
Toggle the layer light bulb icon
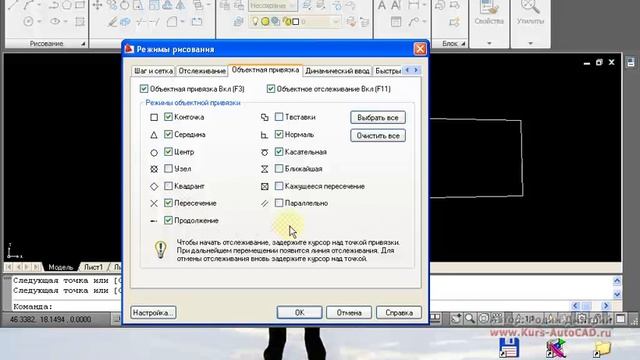(x=255, y=21)
